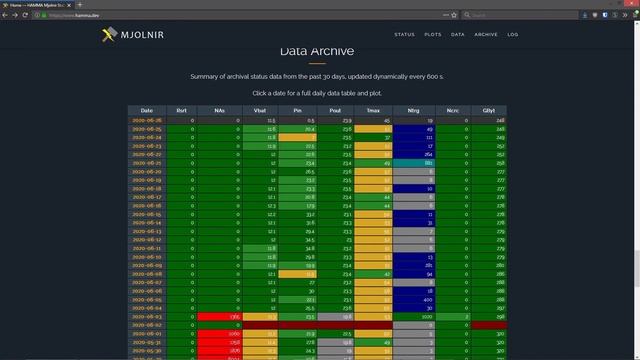This screenshot has width=640, height=360.
Task: Open the 2020-06-09 daily data link
Action: click(x=147, y=265)
